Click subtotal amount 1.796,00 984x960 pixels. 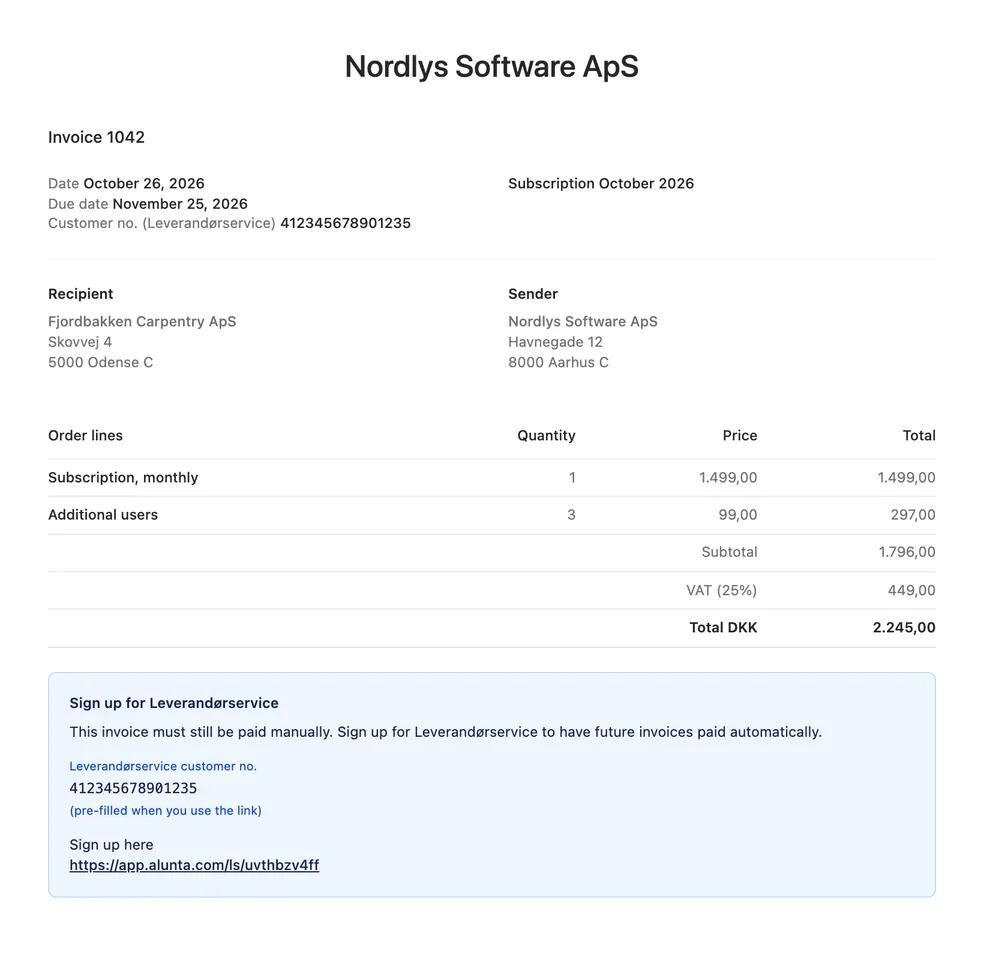click(x=907, y=552)
